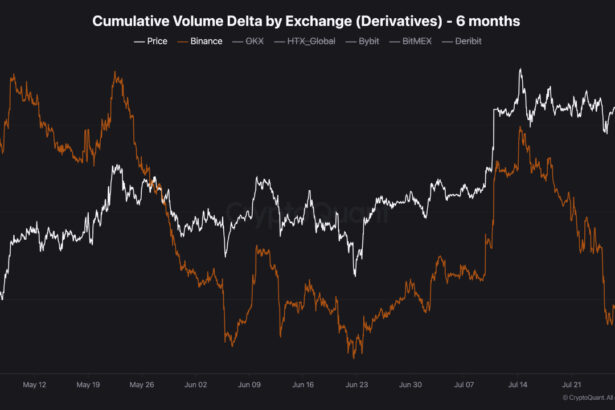Click the Jul 14 axis tick label
615x410 pixels.
point(518,382)
